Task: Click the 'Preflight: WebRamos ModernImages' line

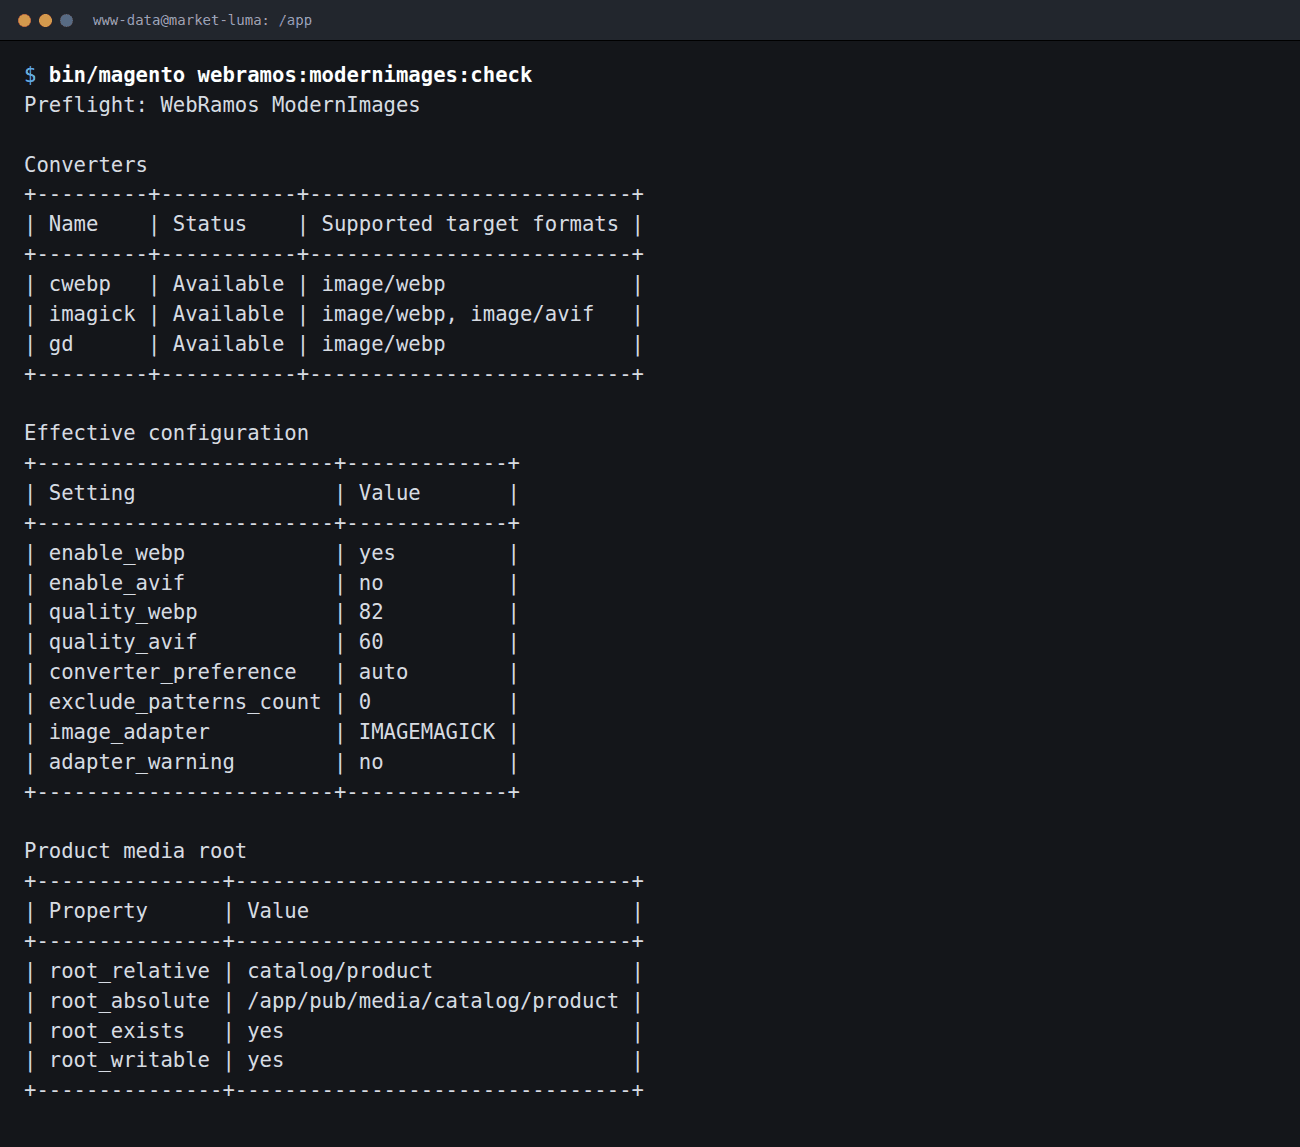Action: click(222, 105)
